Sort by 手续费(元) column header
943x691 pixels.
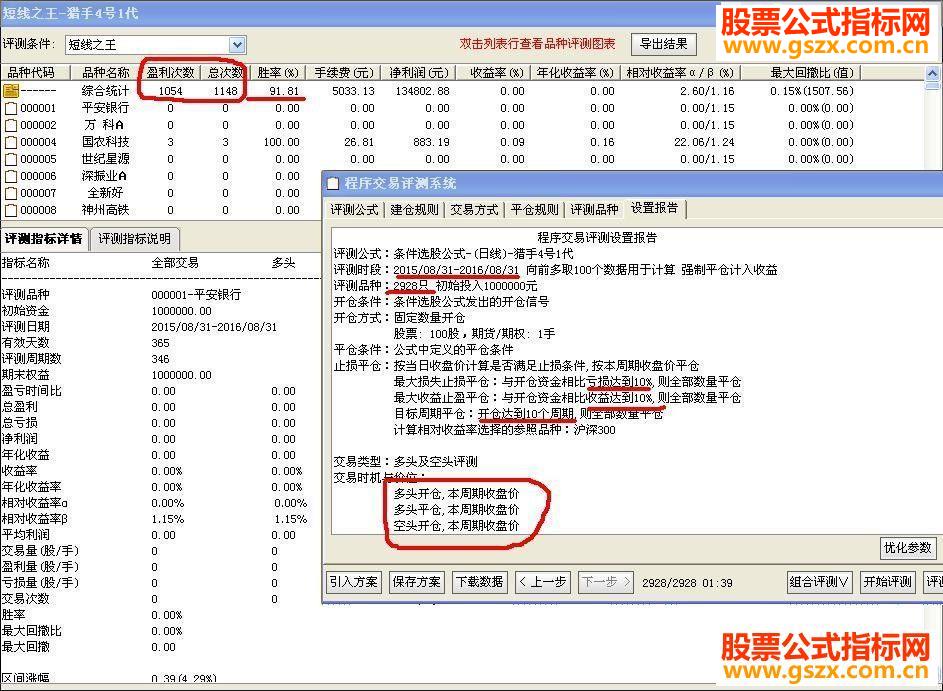(343, 73)
